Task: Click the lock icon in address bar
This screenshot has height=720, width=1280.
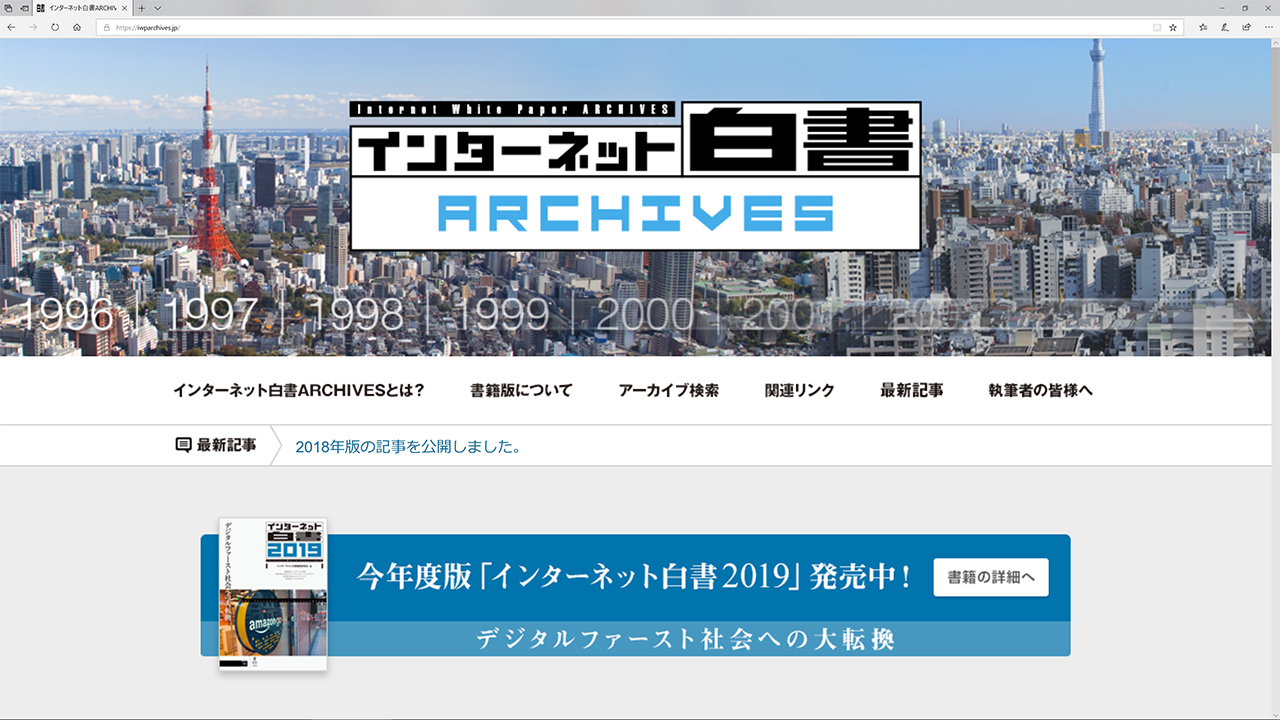Action: (105, 27)
